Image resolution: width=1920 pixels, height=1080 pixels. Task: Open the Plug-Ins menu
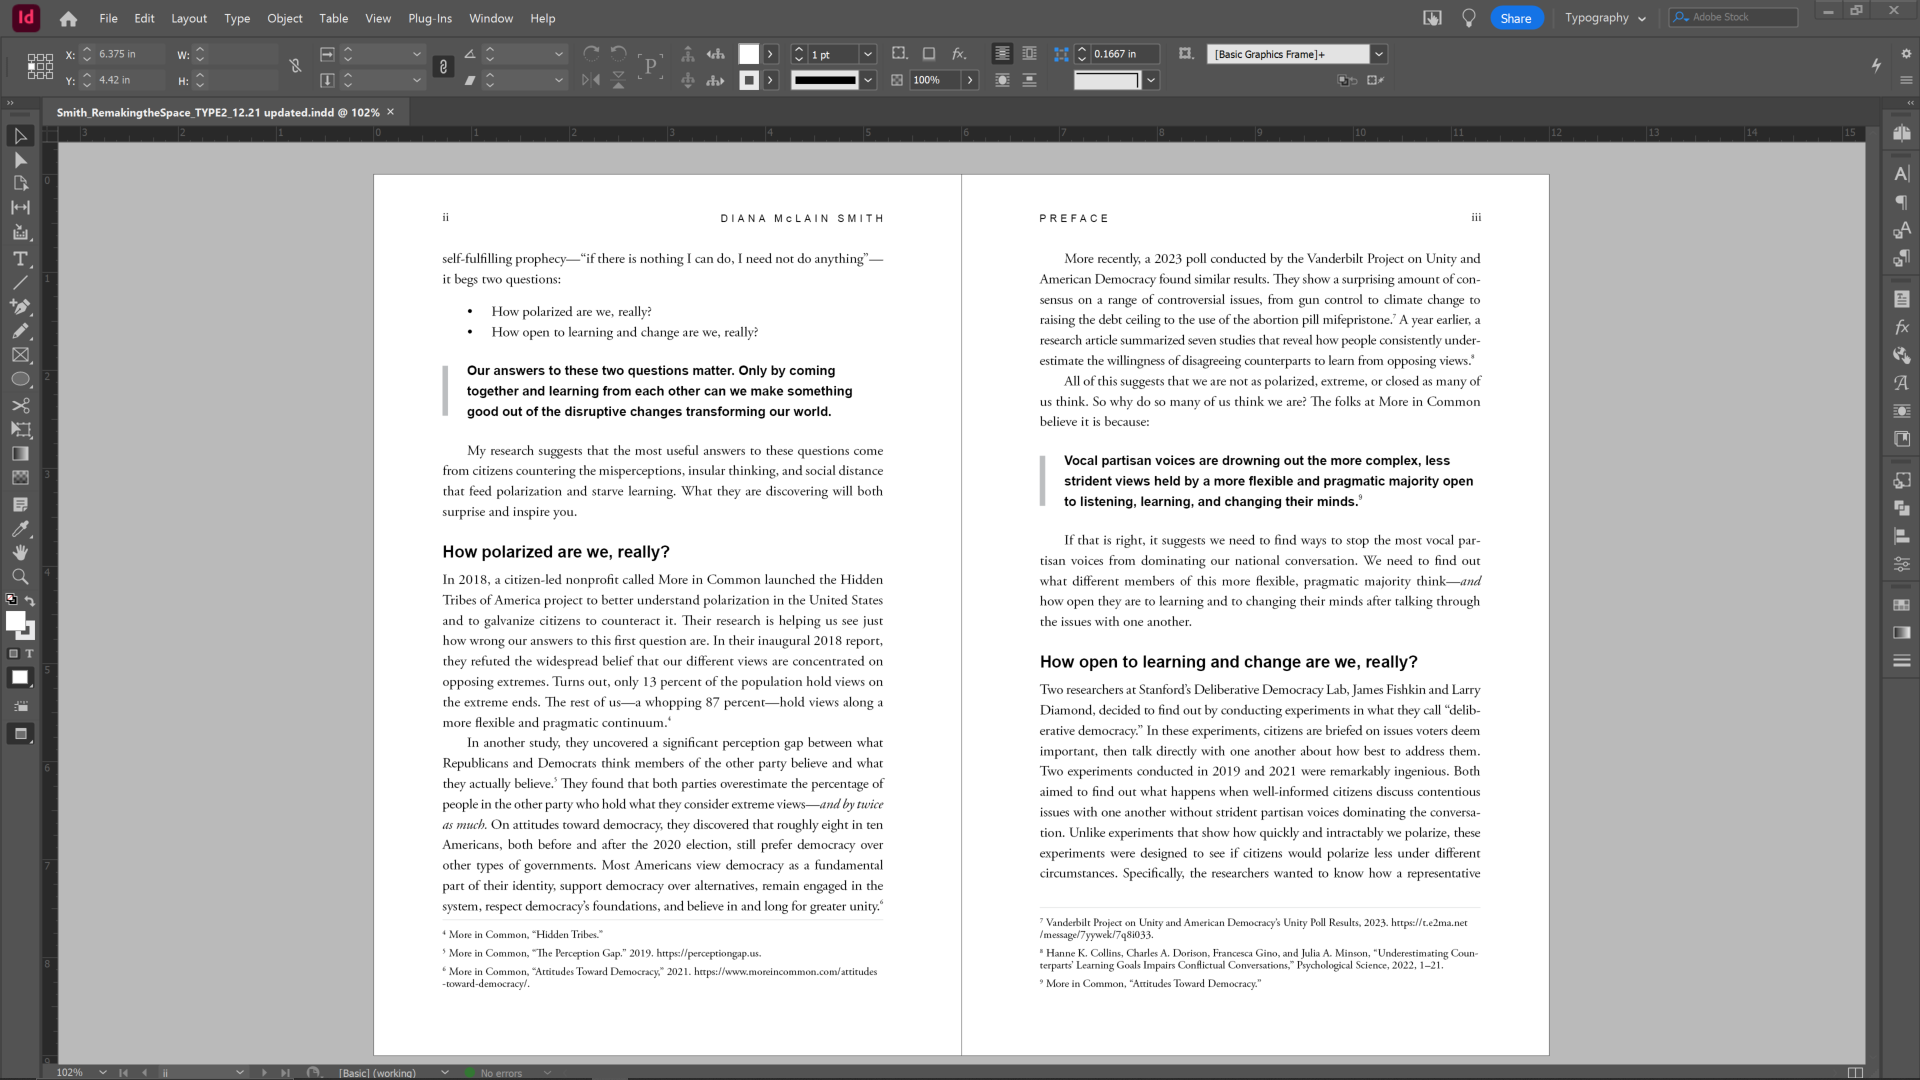coord(430,18)
